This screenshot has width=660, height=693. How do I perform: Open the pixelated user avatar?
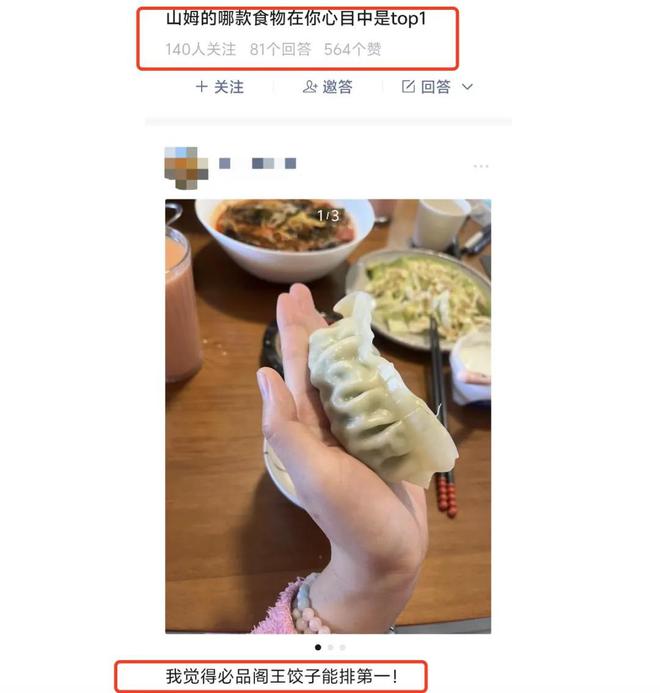pos(186,168)
